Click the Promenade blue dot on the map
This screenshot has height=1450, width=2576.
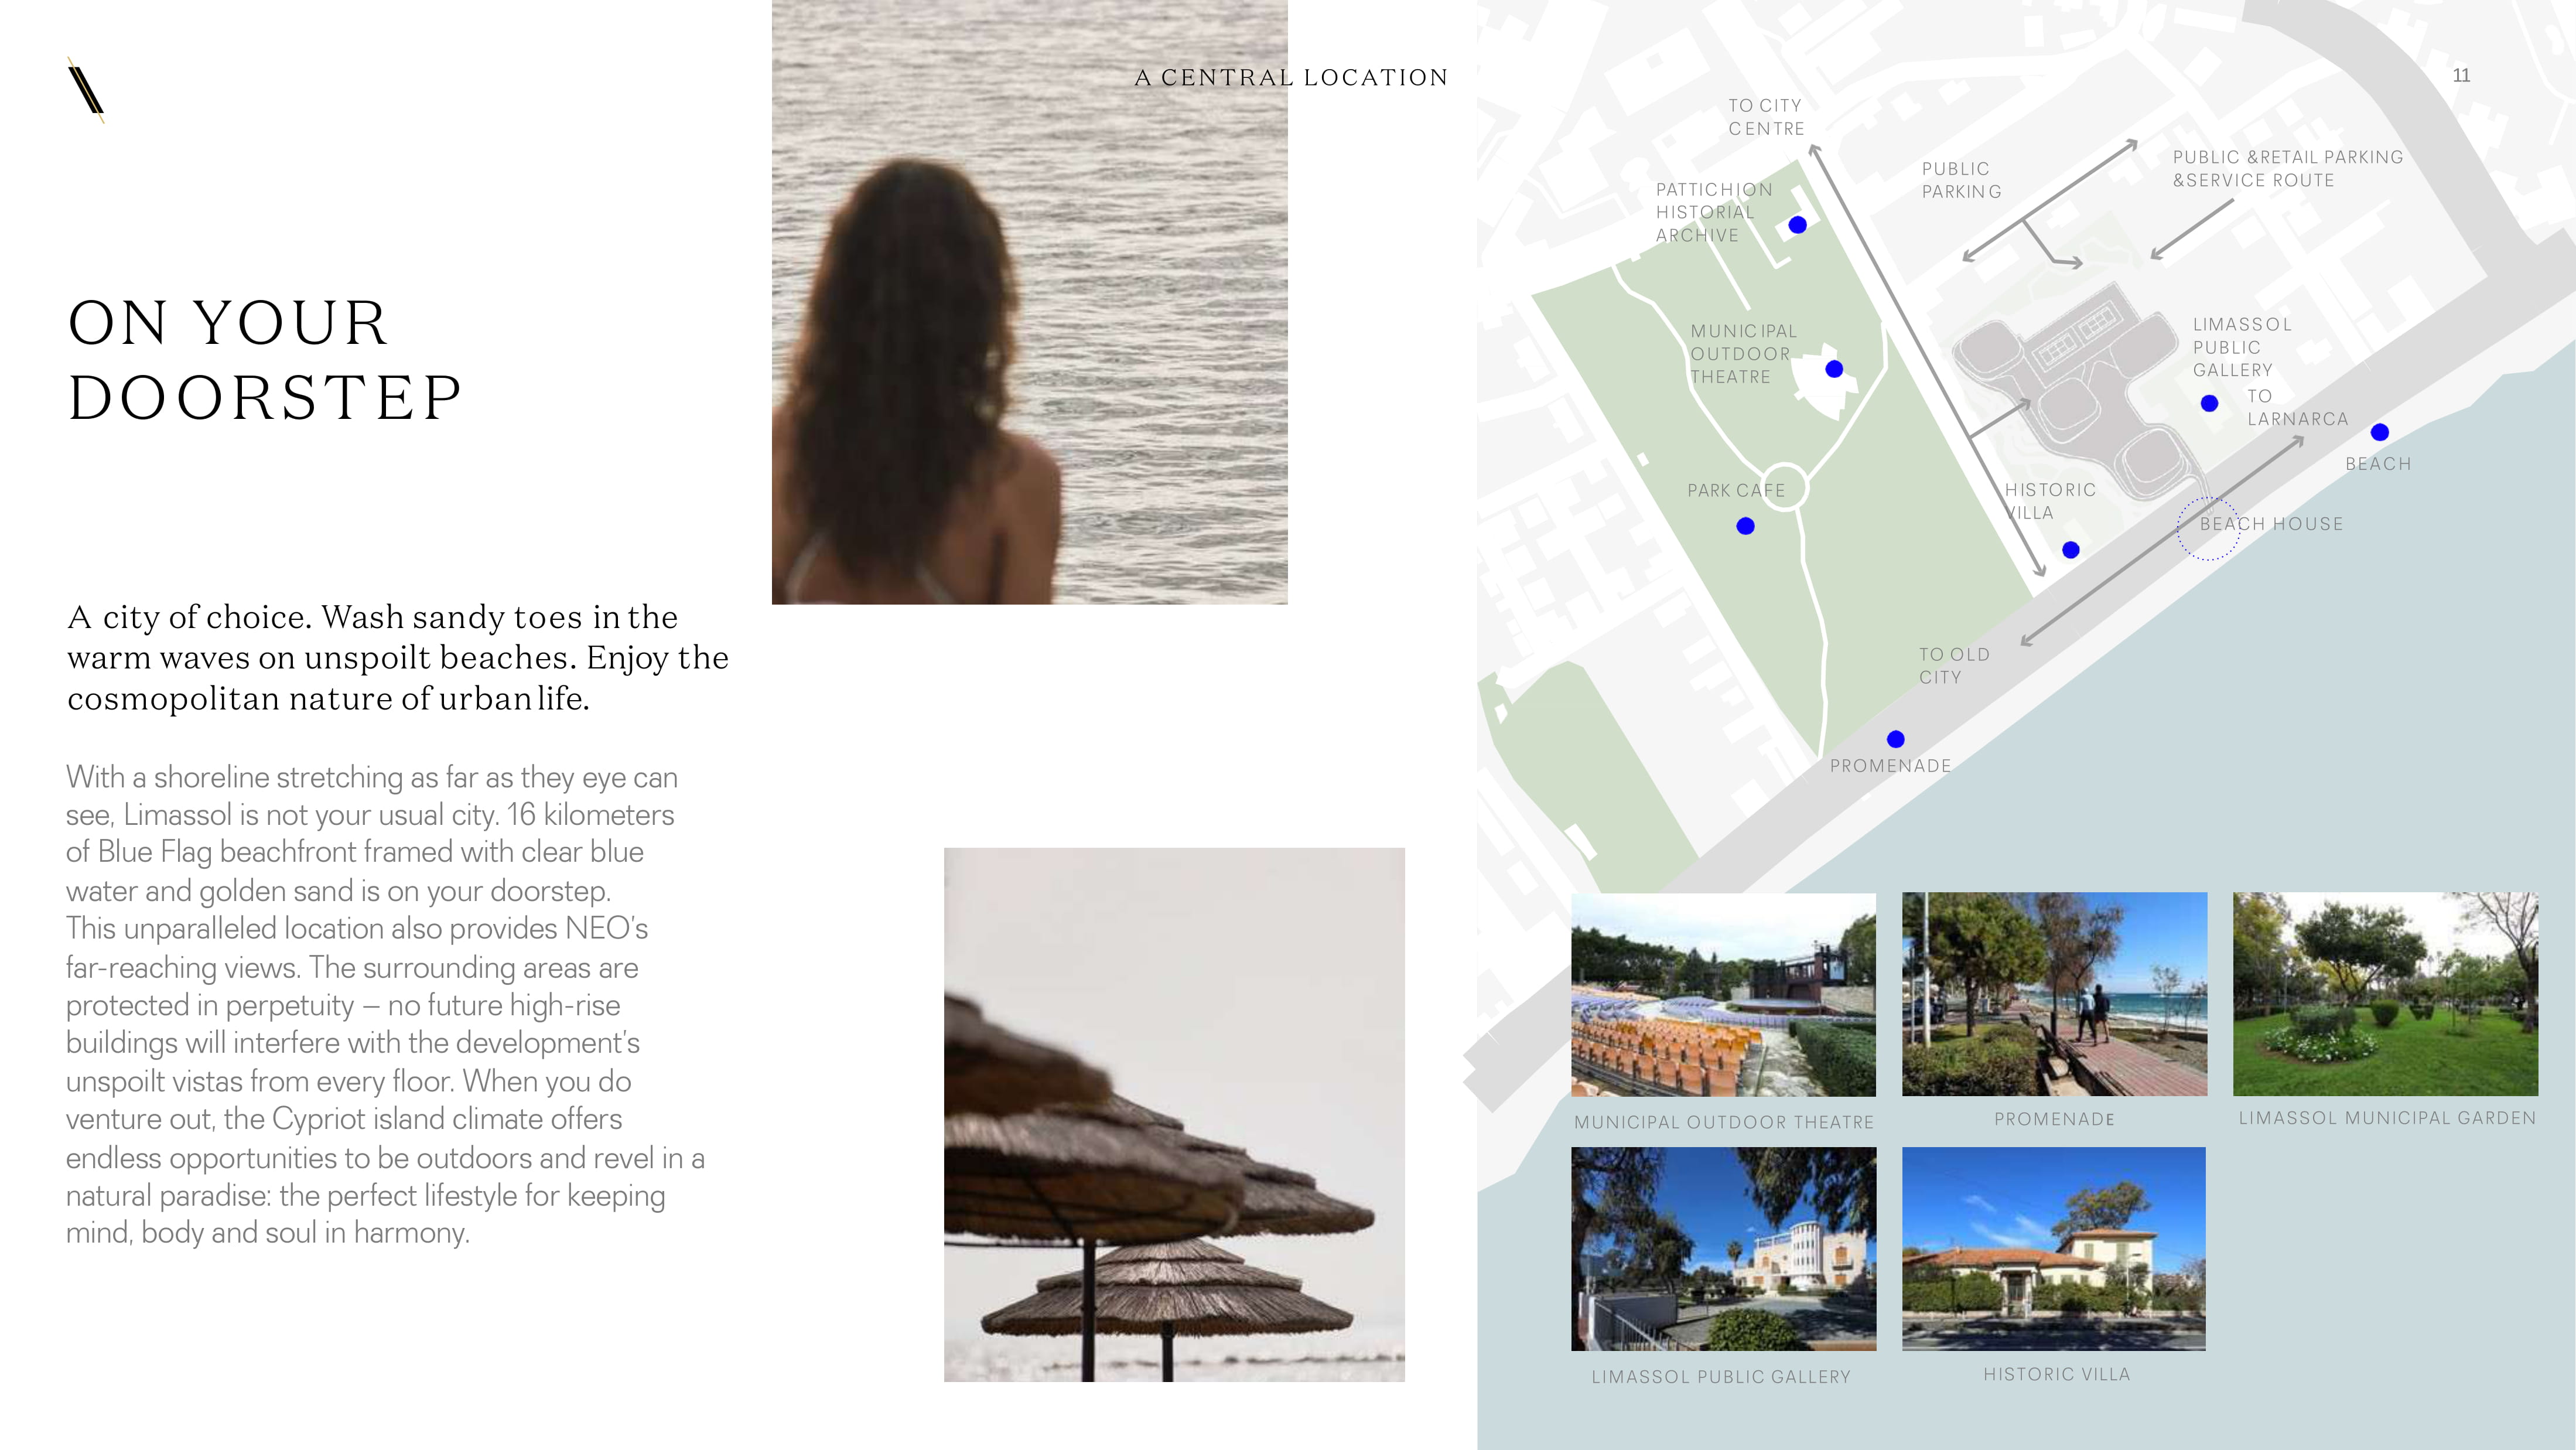[x=1895, y=739]
